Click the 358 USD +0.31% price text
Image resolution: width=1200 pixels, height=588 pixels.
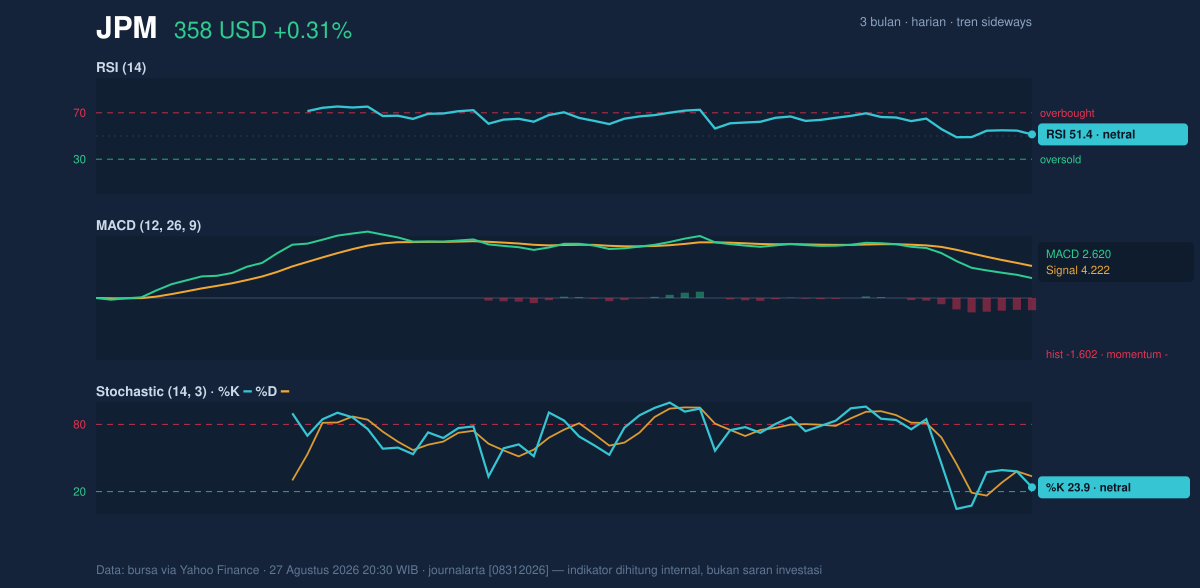tap(263, 31)
